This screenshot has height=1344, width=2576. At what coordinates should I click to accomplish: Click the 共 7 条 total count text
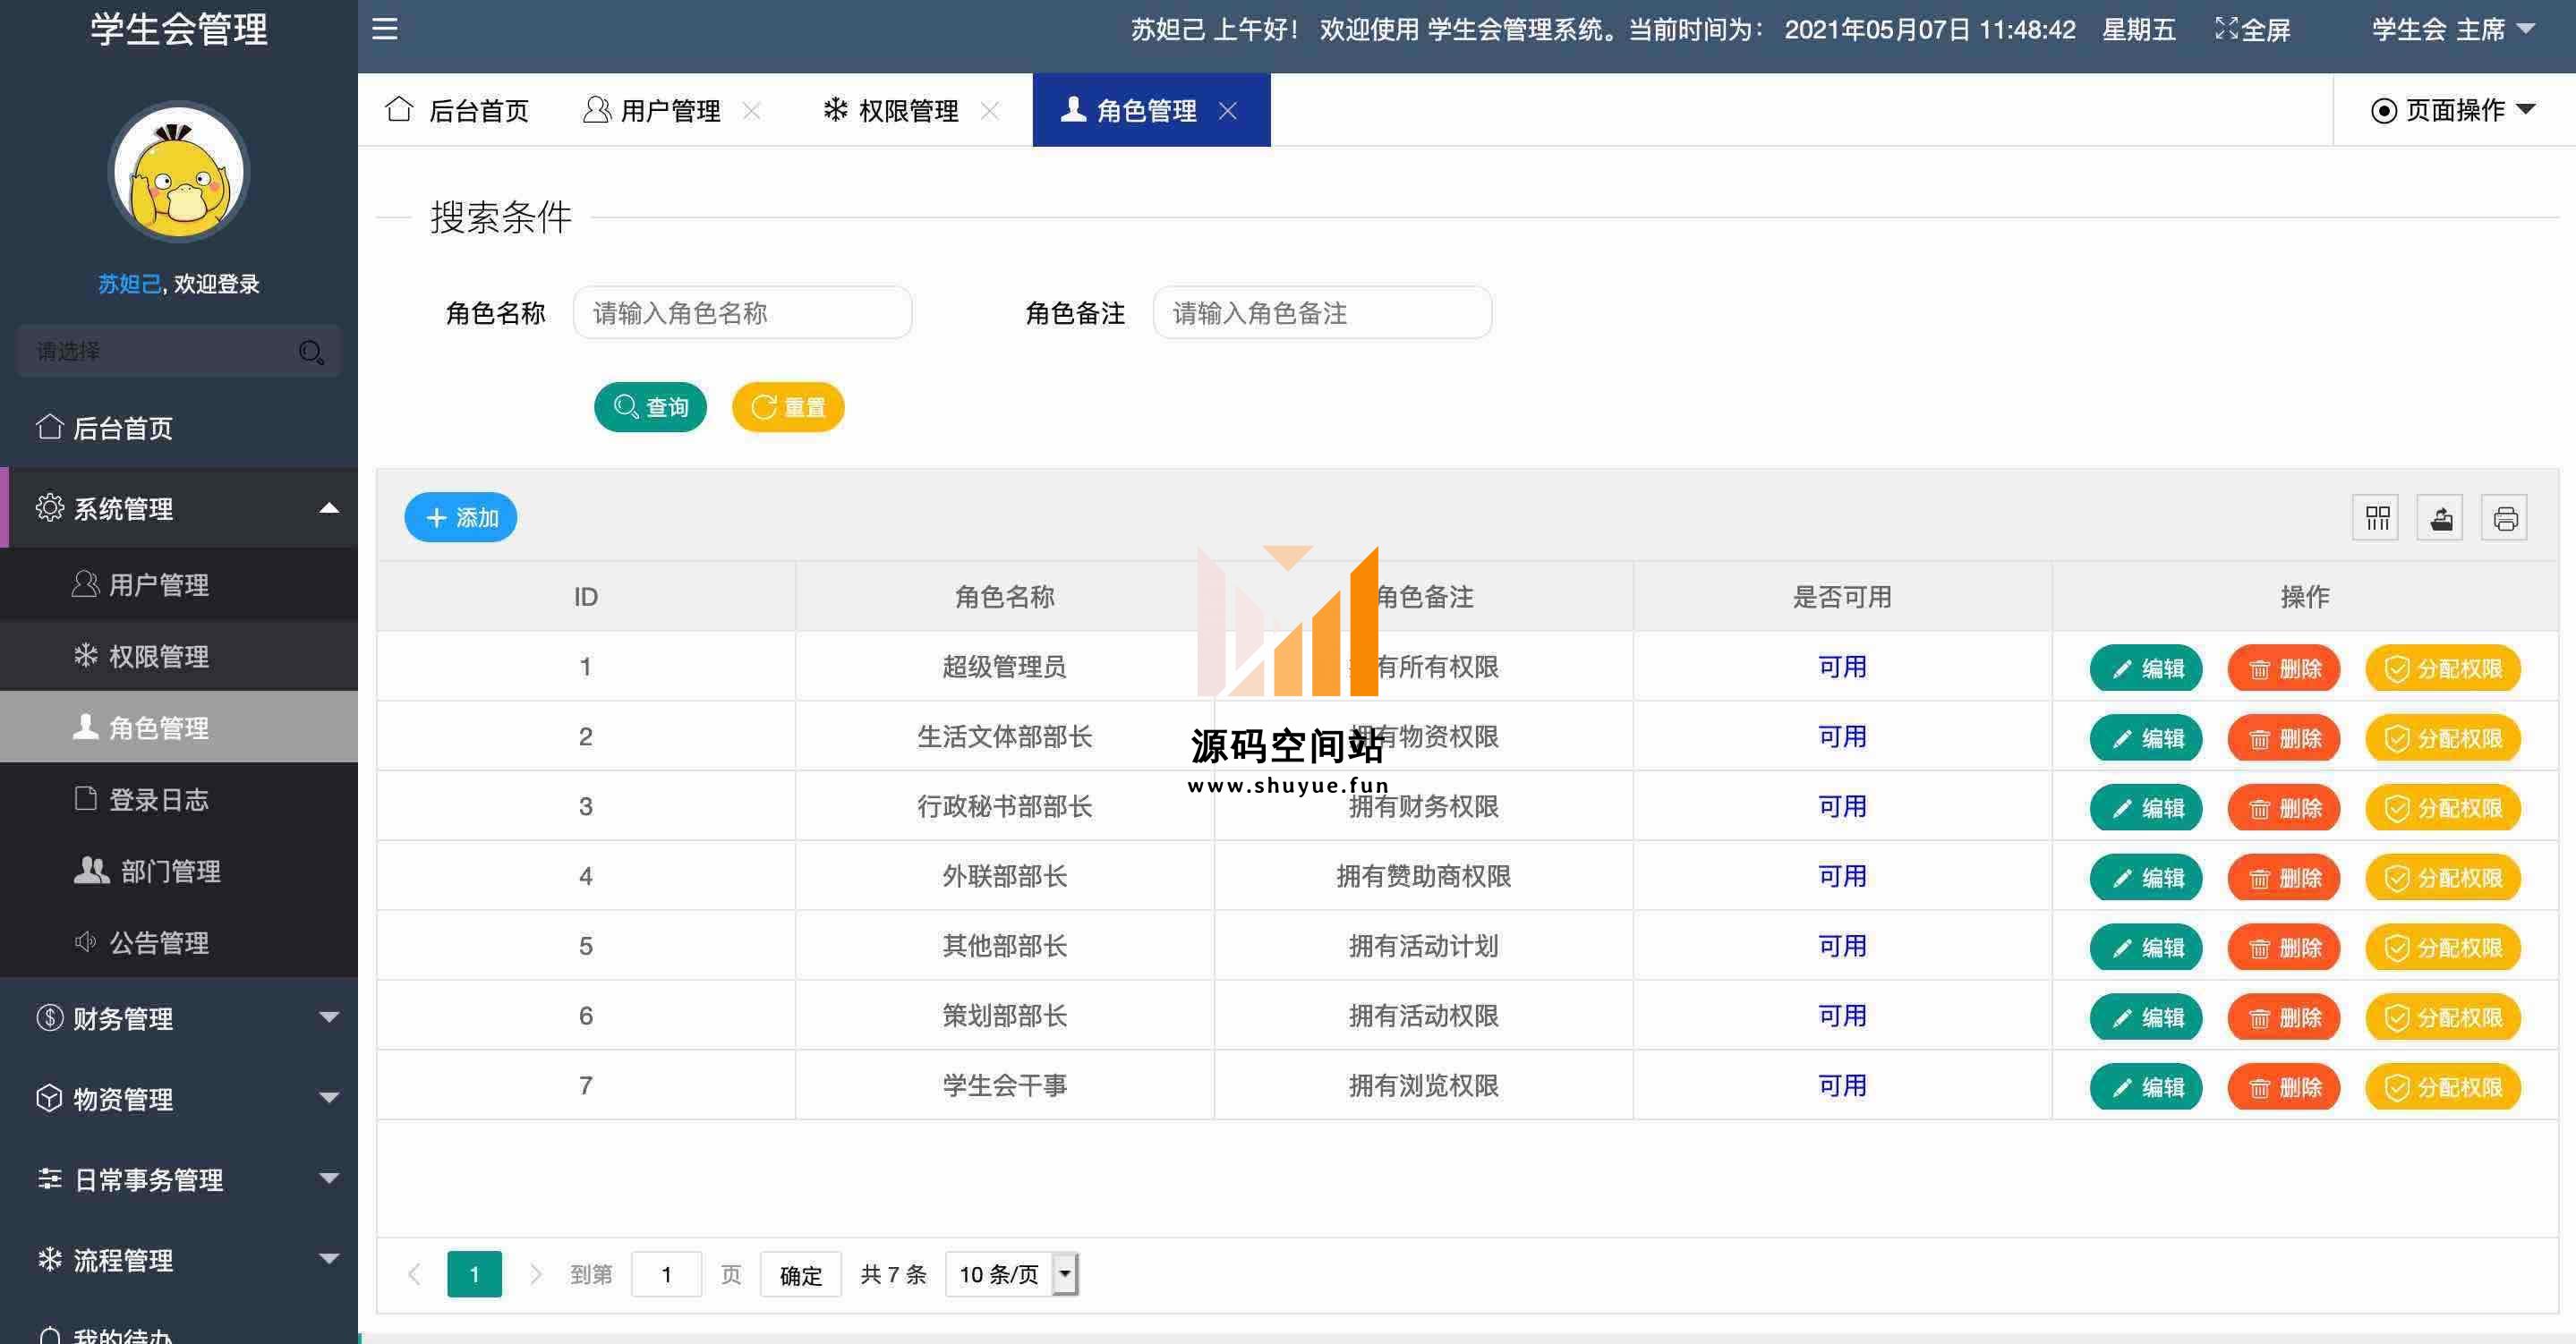click(893, 1274)
